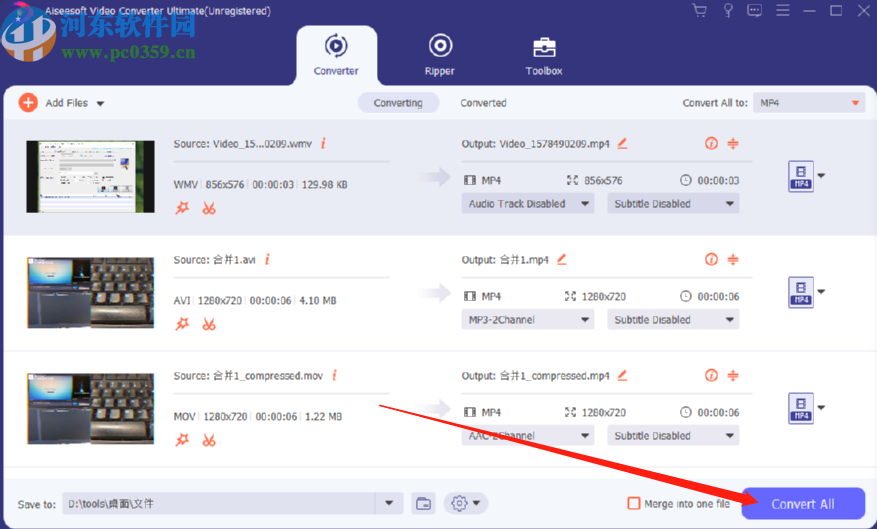The width and height of the screenshot is (877, 529).
Task: Open the Convert All to MP4 dropdown
Action: (809, 103)
